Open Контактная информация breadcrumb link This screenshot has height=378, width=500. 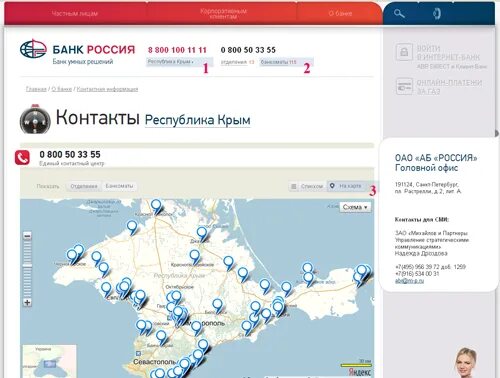[107, 89]
